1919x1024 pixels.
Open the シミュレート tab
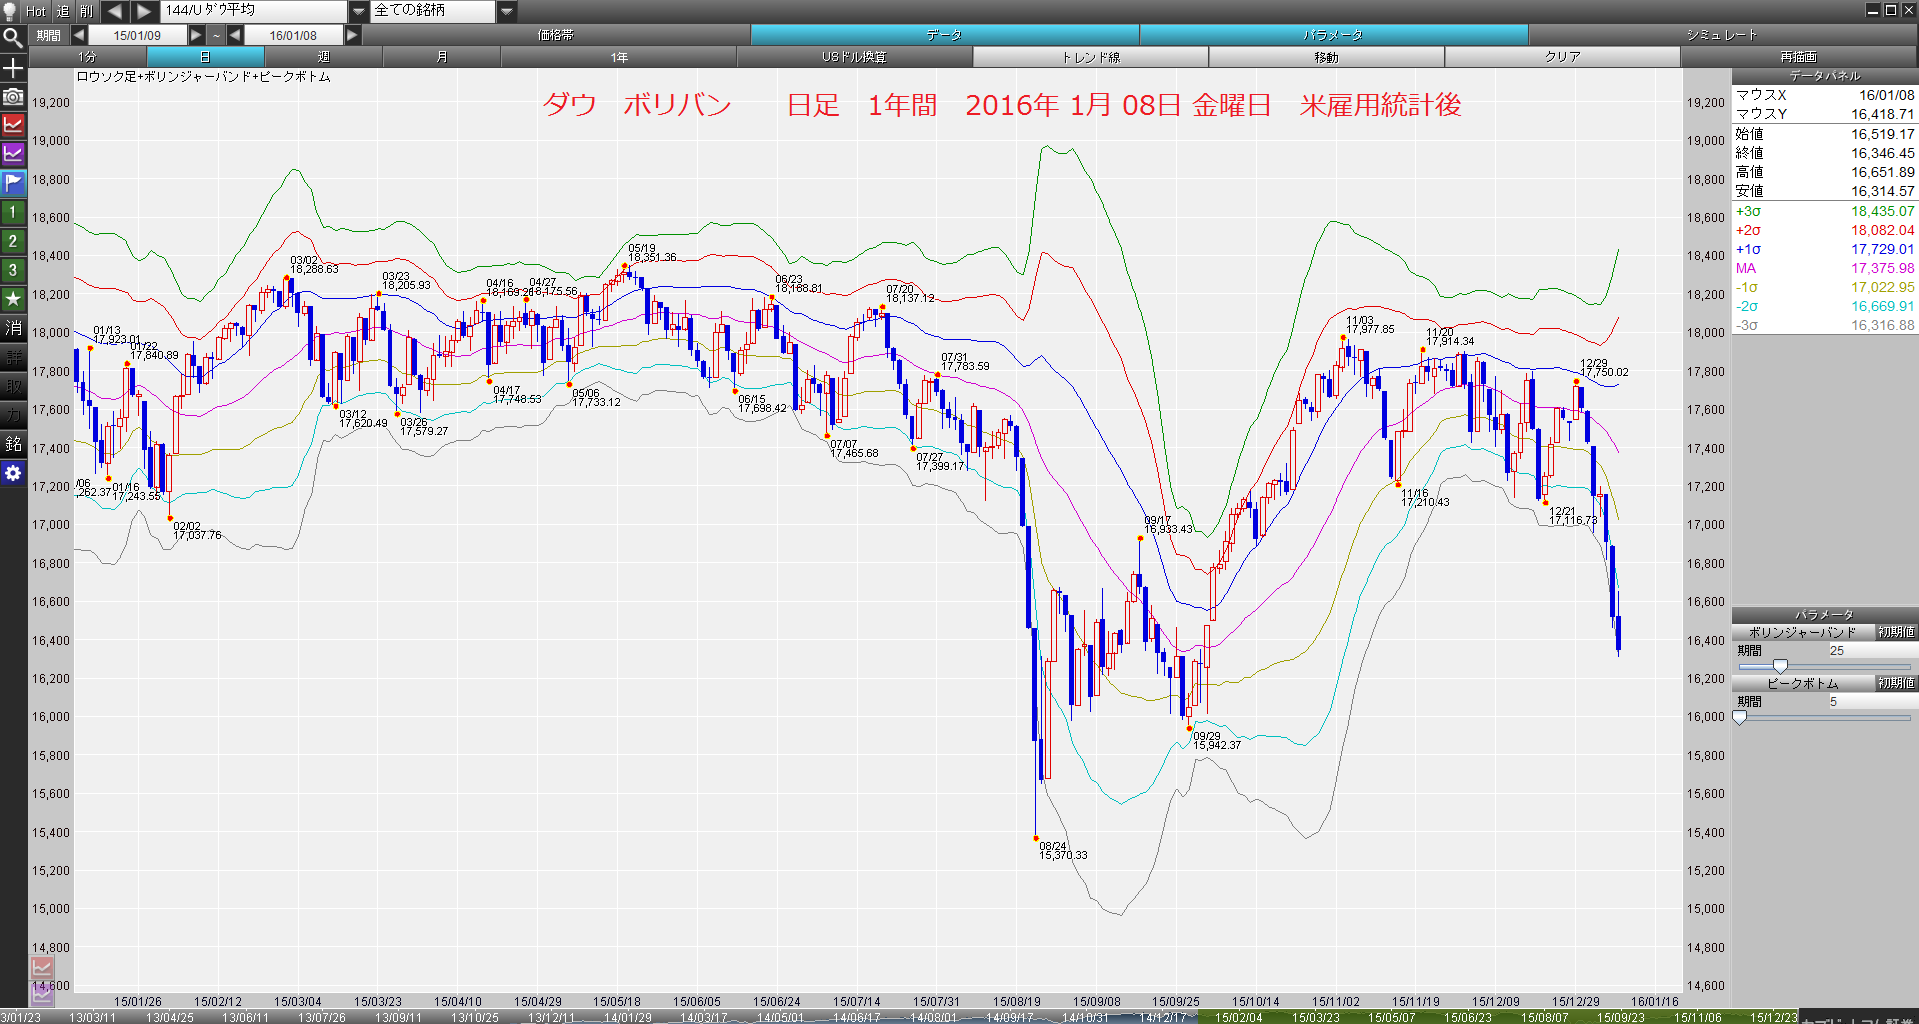(x=1722, y=35)
